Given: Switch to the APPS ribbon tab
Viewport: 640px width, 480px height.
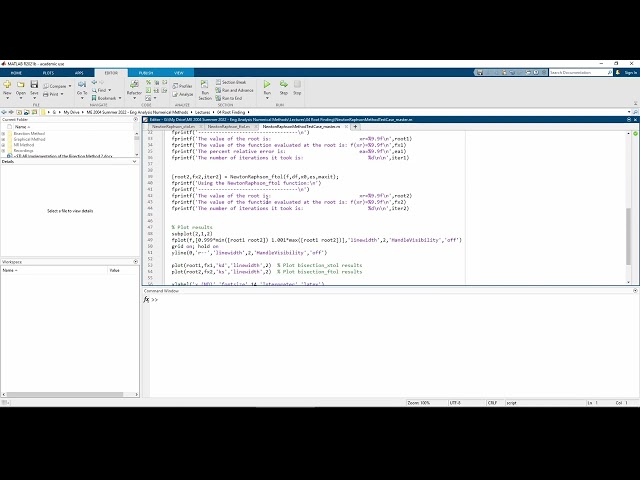Looking at the screenshot, I should tap(79, 73).
